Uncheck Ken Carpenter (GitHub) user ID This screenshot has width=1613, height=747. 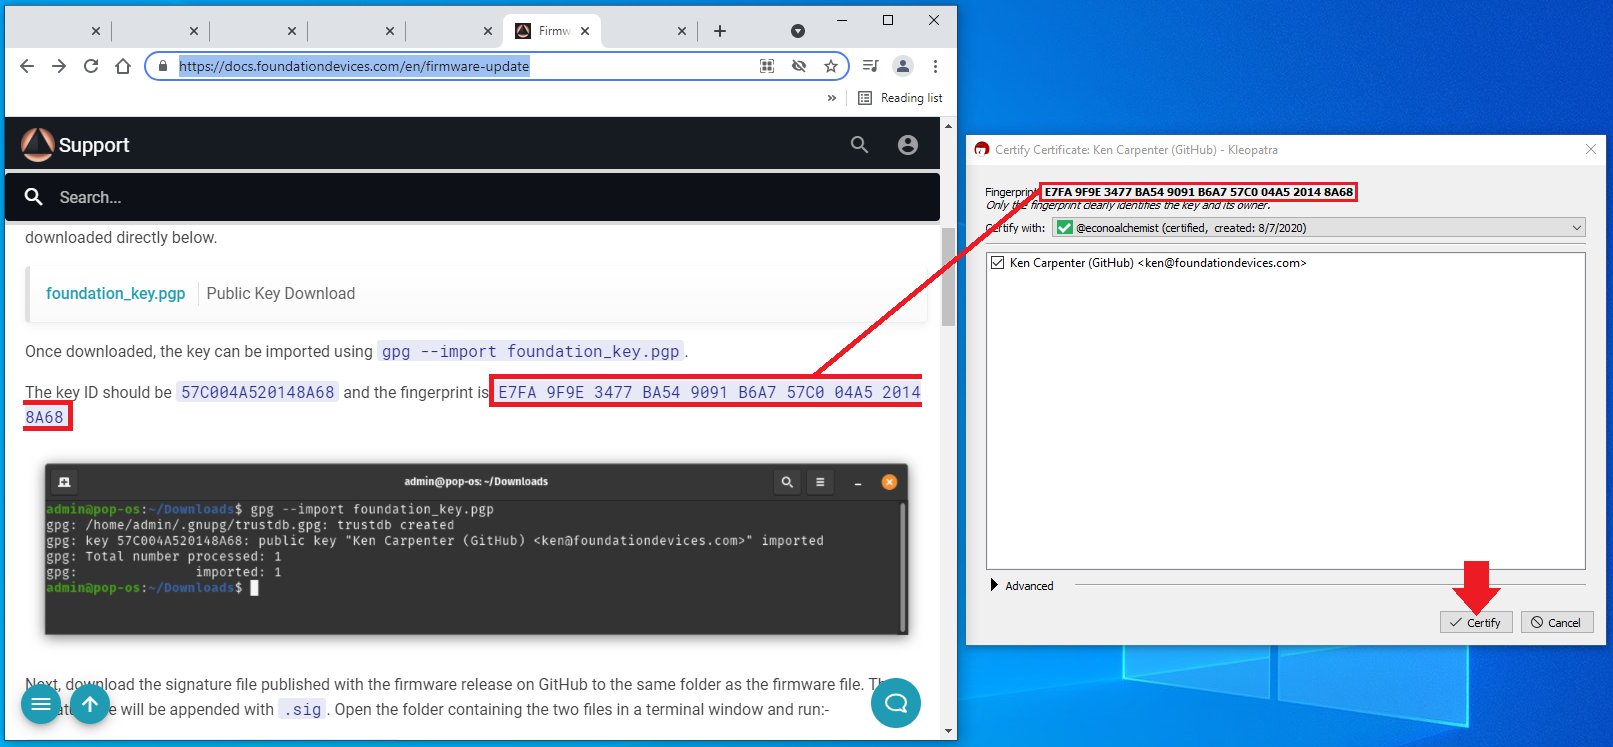(x=997, y=263)
